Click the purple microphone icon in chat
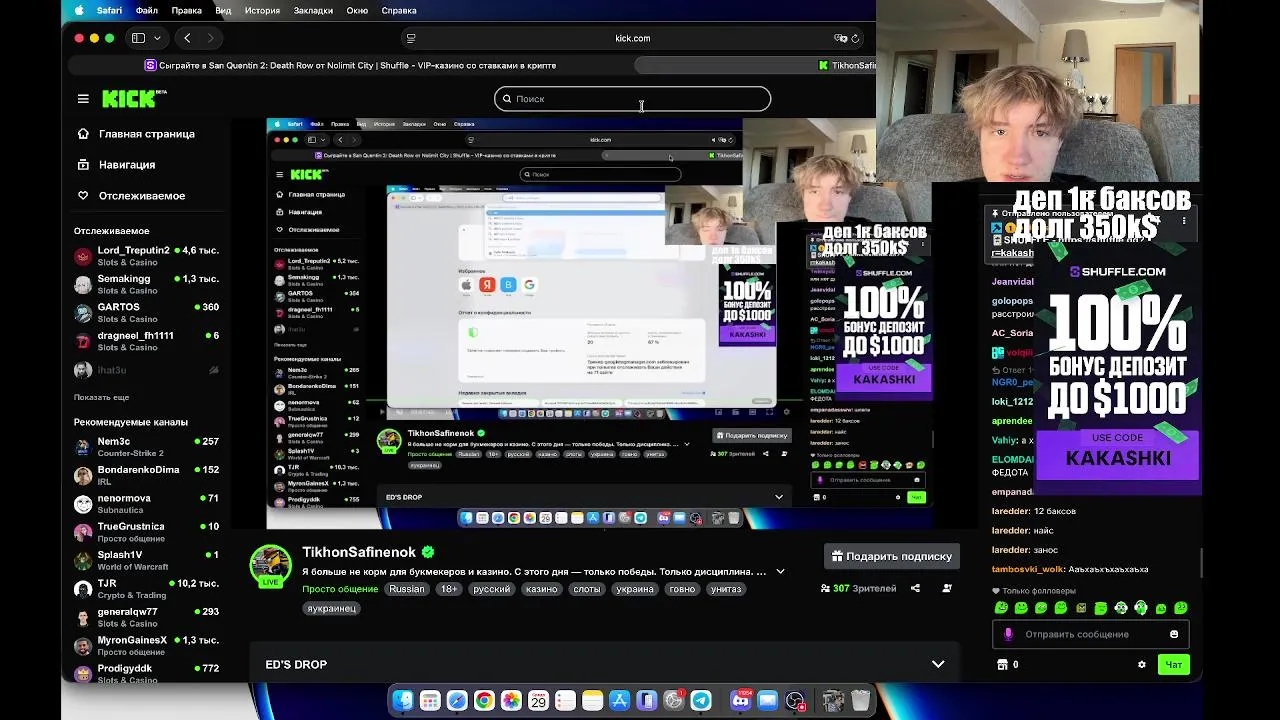Screen dimensions: 1280x720 point(1008,634)
